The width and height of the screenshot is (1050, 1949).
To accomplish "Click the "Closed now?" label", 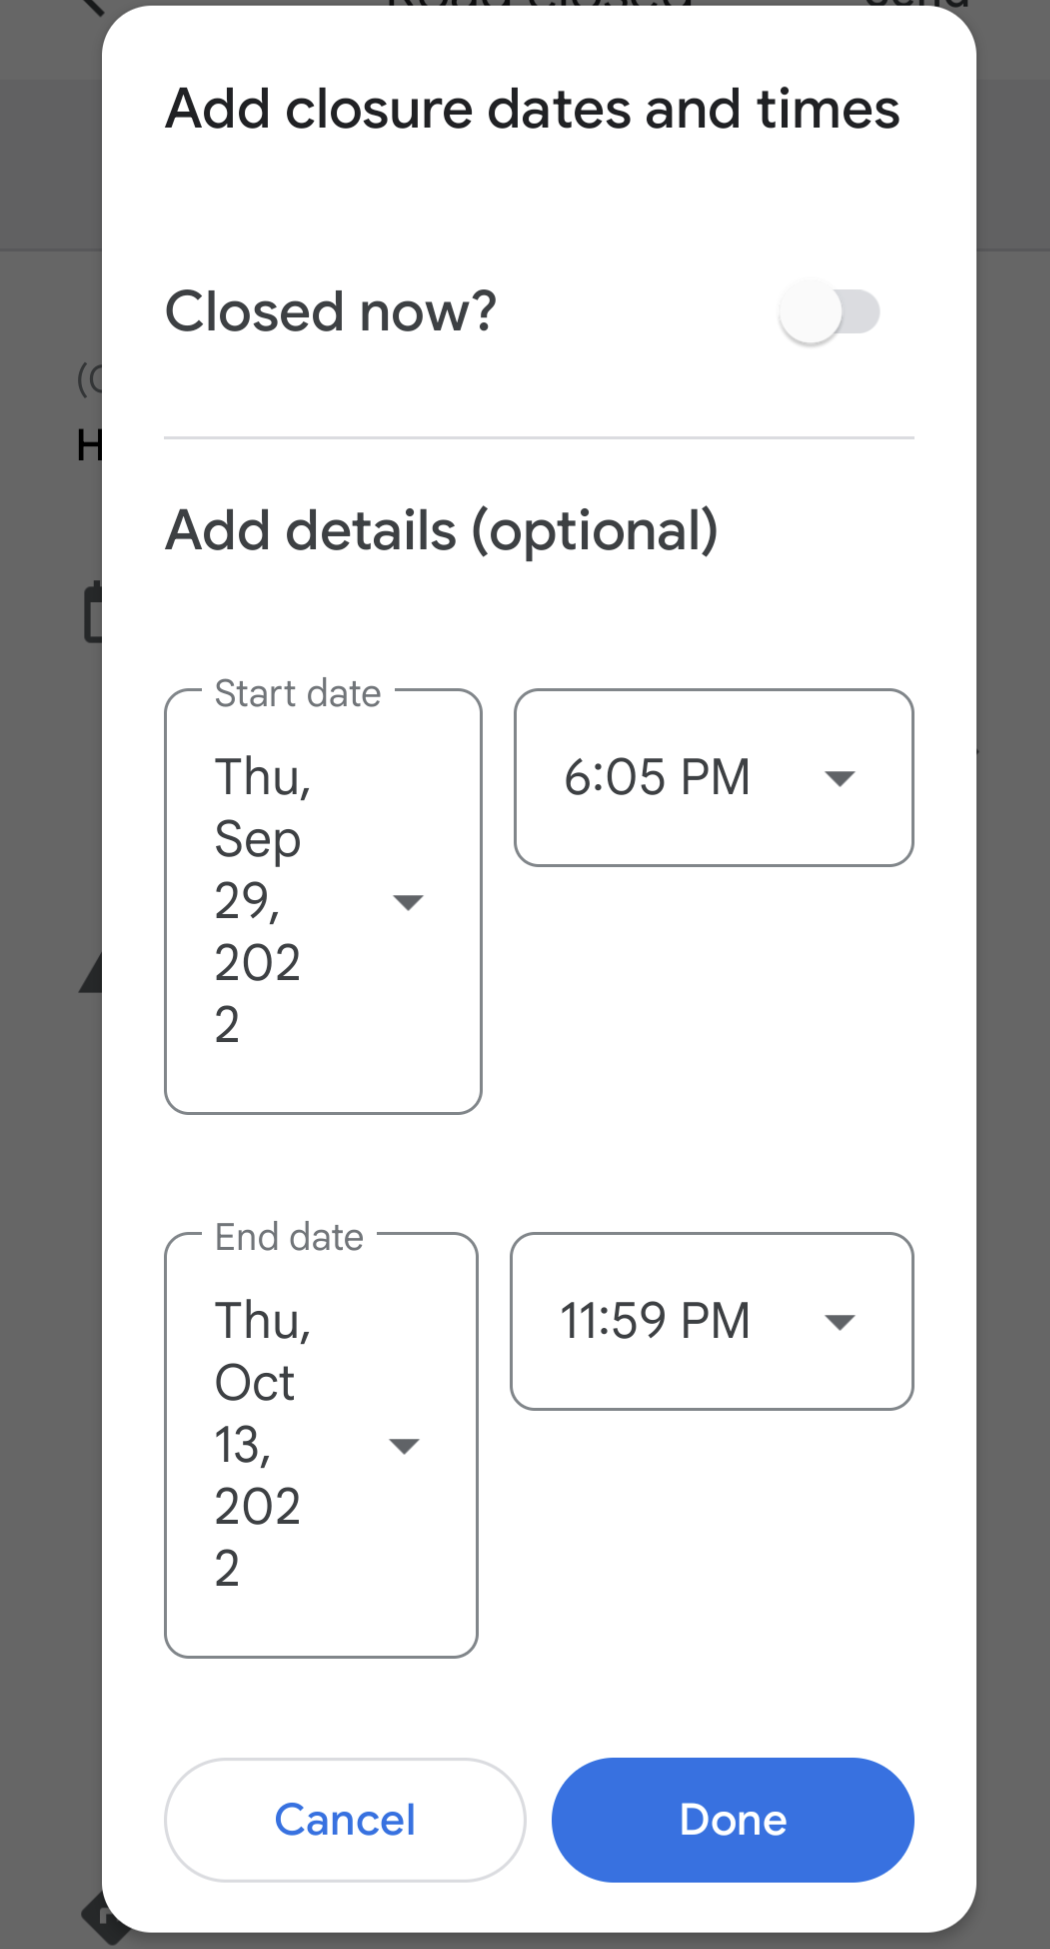I will tap(331, 312).
